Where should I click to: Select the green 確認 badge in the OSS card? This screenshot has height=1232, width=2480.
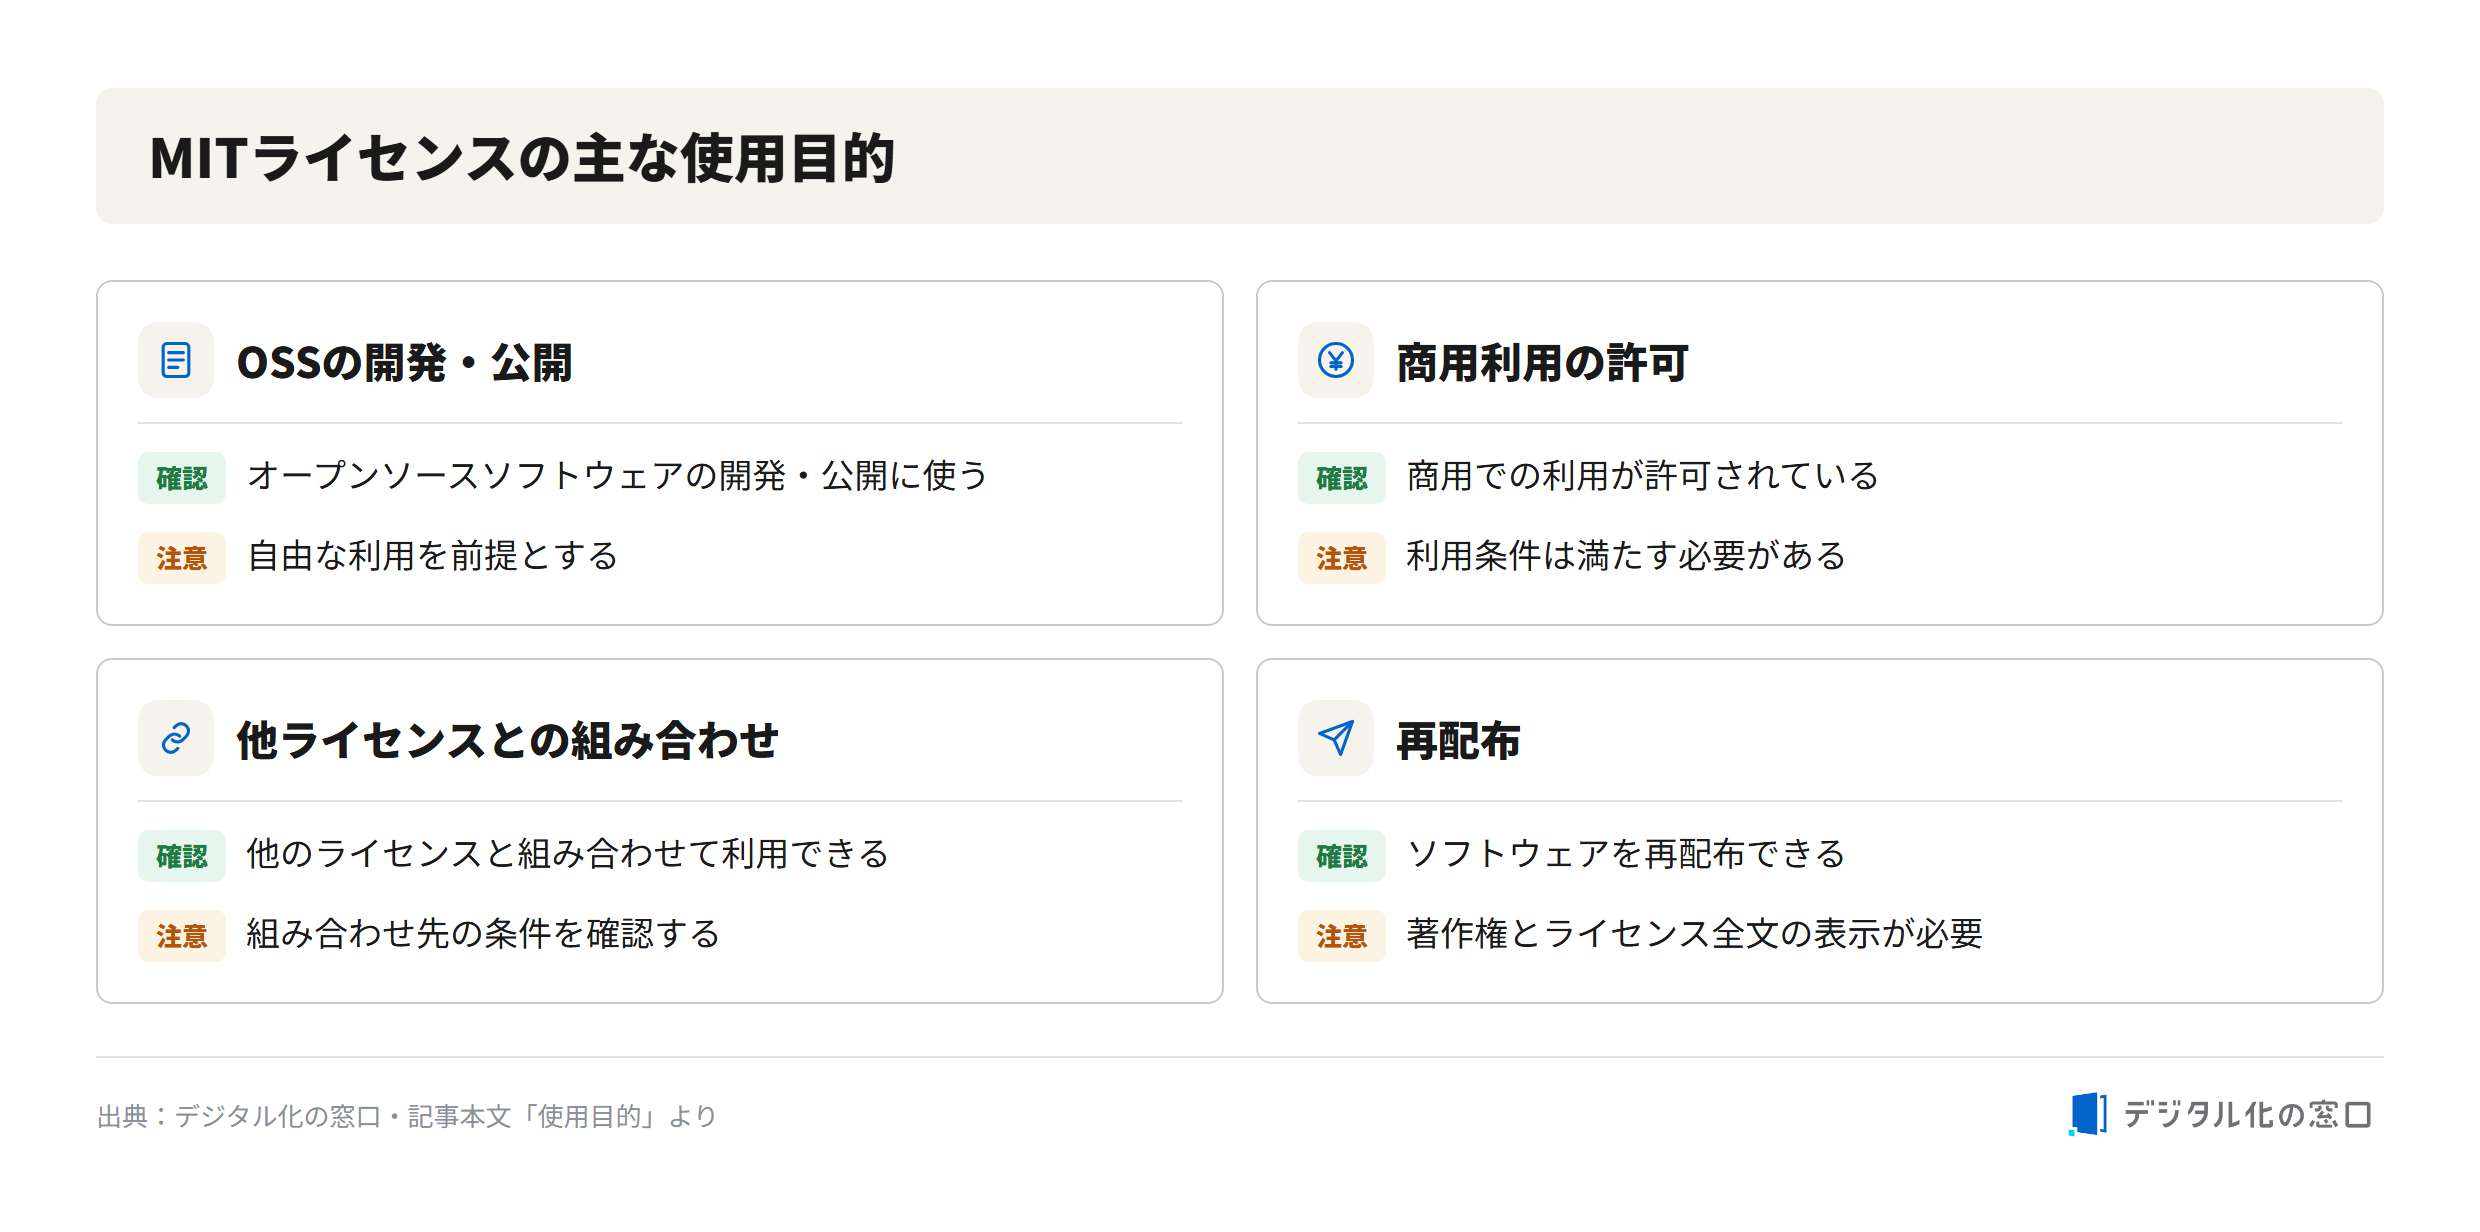[182, 478]
